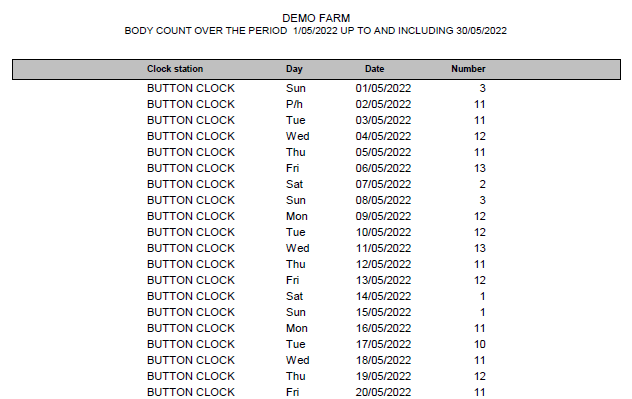Click number 13 on 06/05/2022 row

(480, 168)
